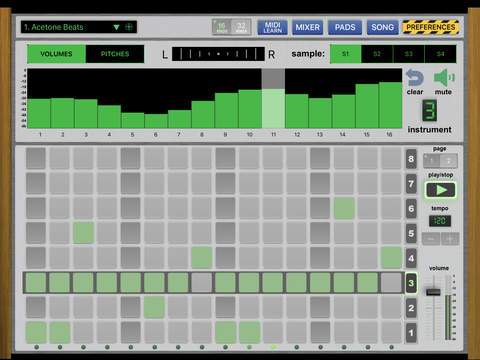The width and height of the screenshot is (480, 360).
Task: Mute the instrument with speaker icon
Action: pyautogui.click(x=444, y=78)
